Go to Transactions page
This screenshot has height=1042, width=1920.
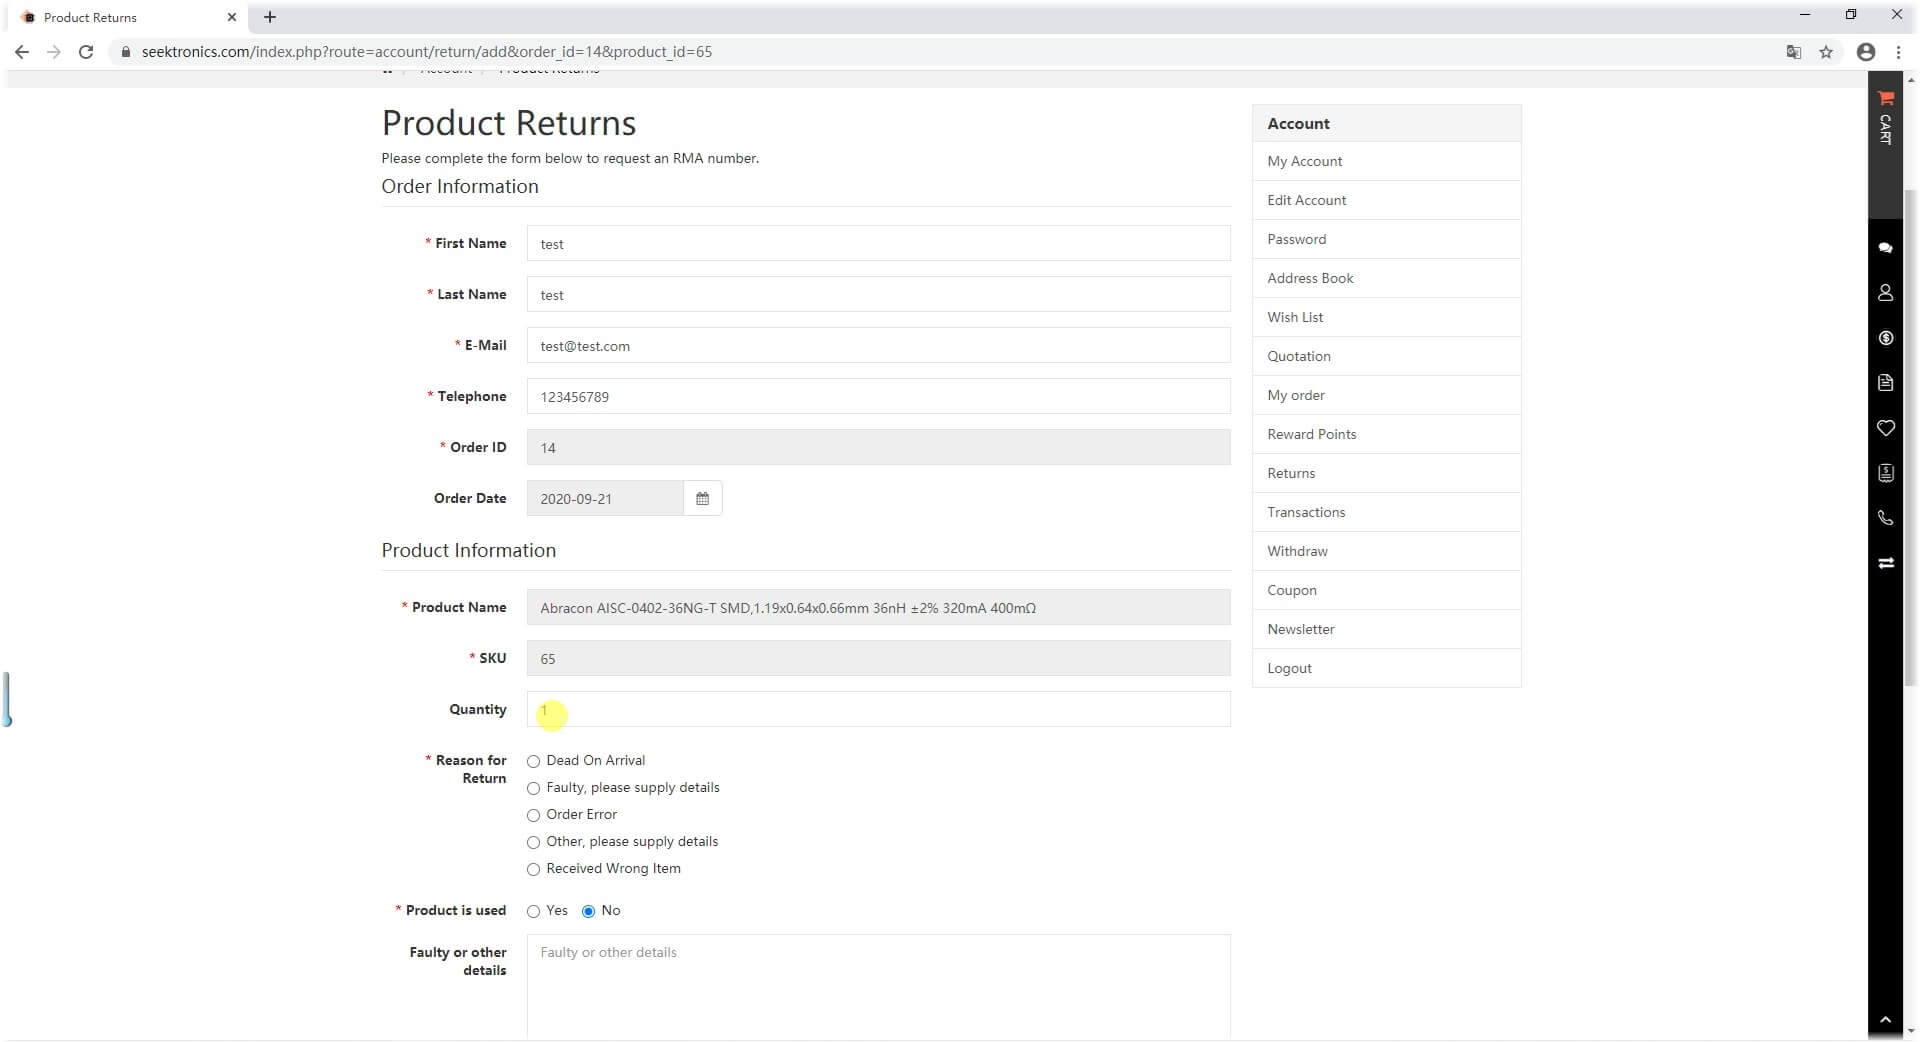[1386, 512]
